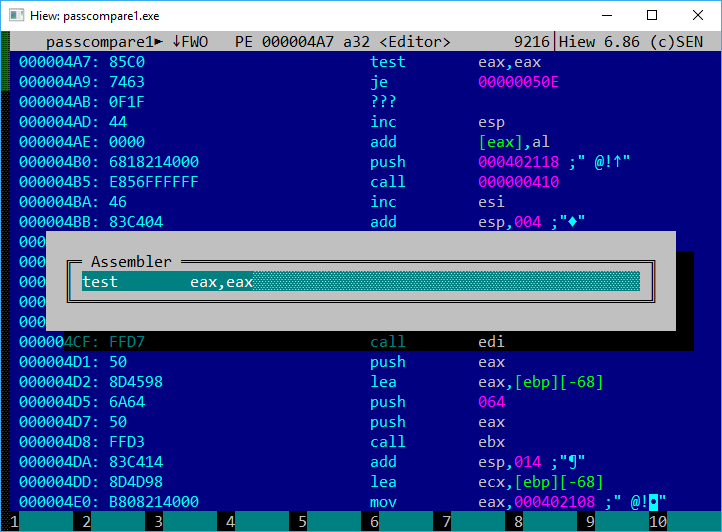Click Hiew 6.86 (c)SEN version text
The image size is (722, 532).
point(631,42)
